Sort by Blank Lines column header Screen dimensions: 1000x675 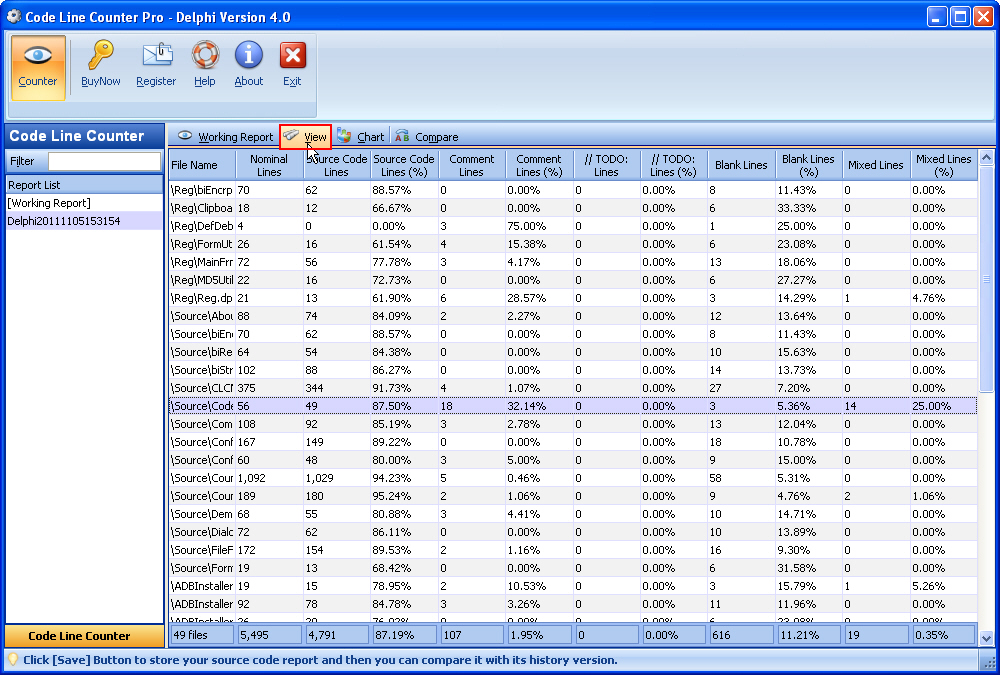pyautogui.click(x=741, y=165)
